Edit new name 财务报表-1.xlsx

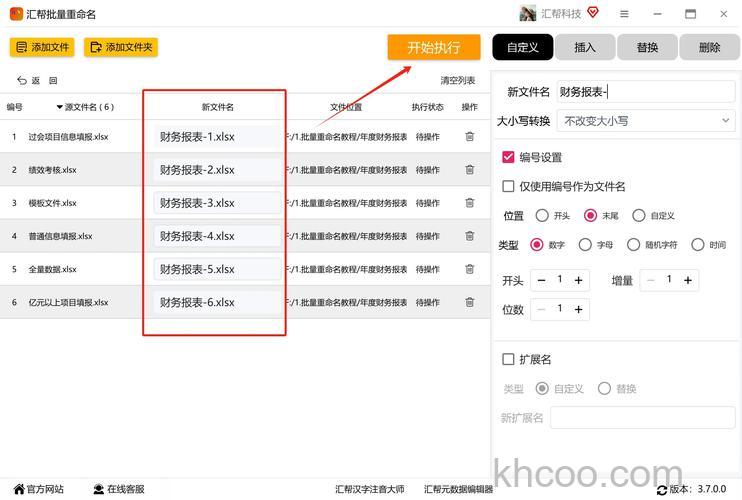218,137
